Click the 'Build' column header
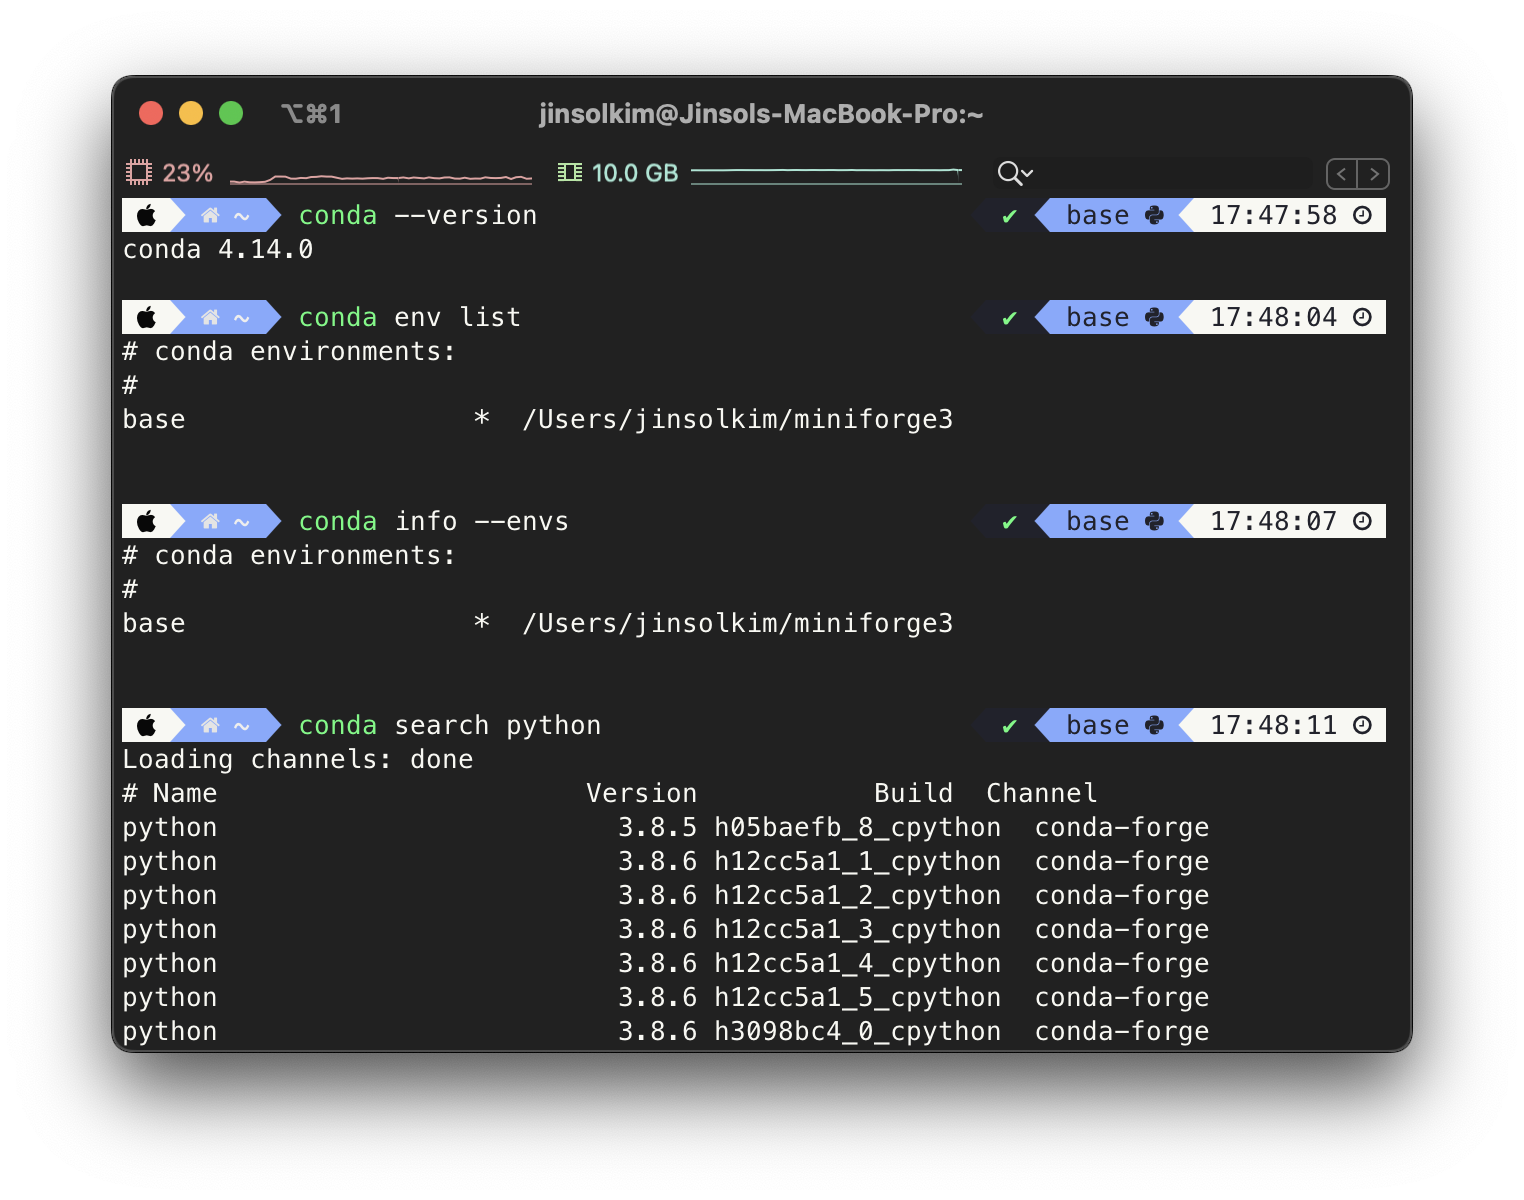Image resolution: width=1524 pixels, height=1200 pixels. point(914,793)
